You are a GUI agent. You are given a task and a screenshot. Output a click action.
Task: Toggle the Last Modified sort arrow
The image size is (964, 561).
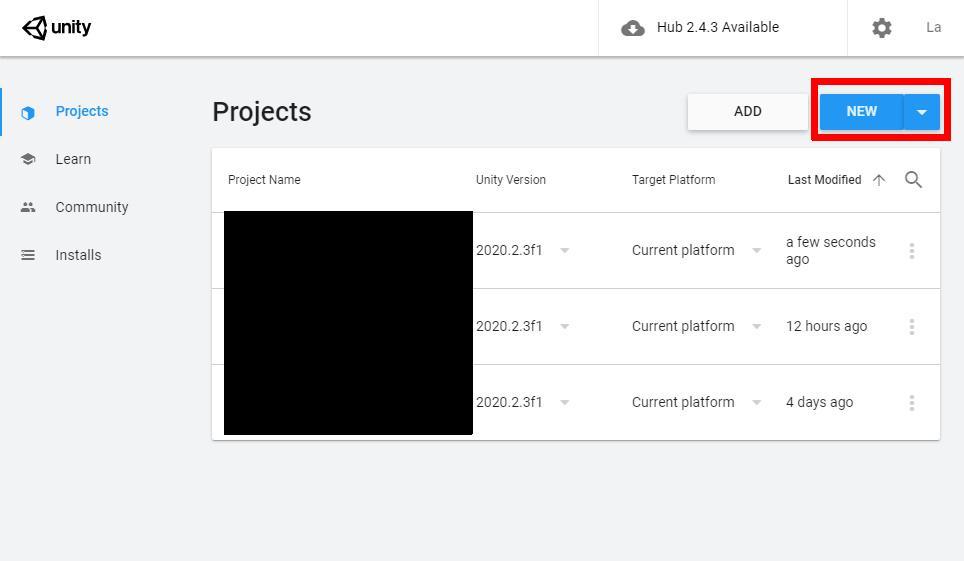879,180
